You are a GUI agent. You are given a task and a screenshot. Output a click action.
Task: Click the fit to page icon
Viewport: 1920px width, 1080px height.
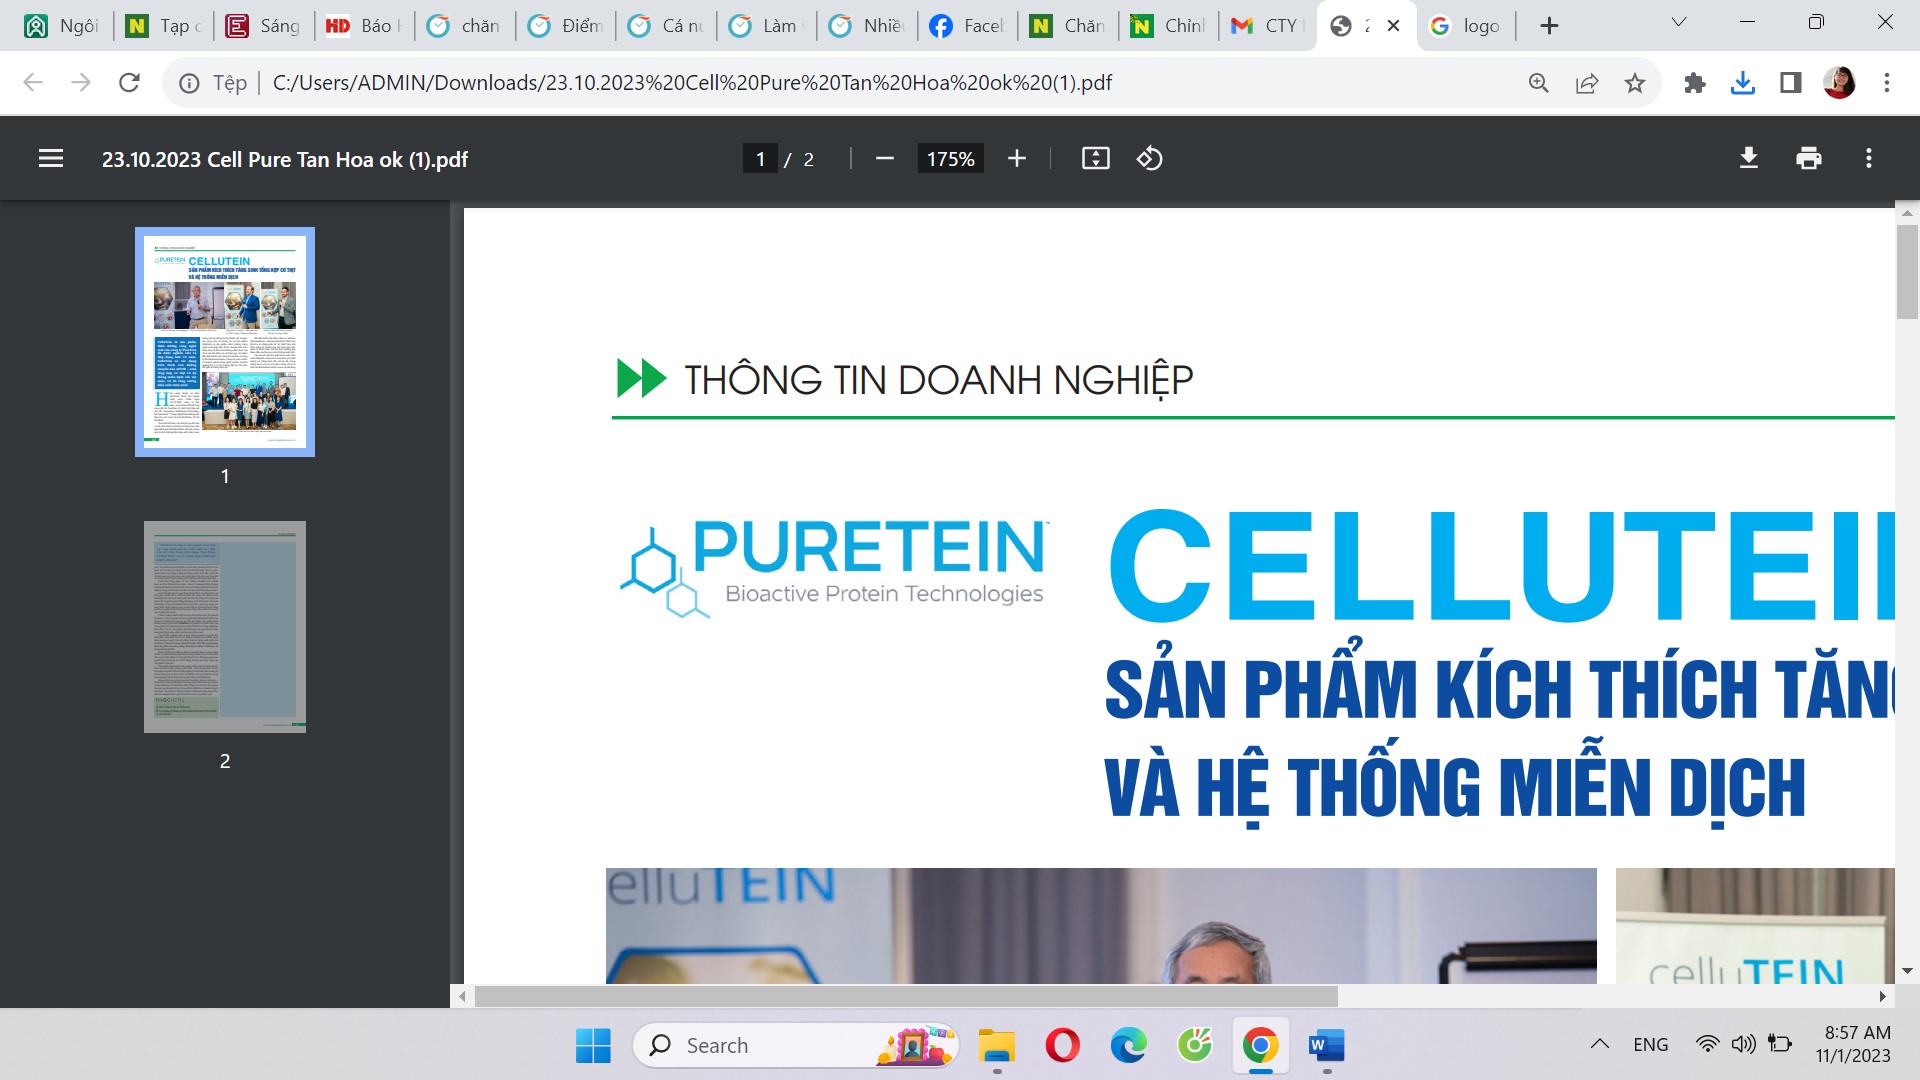click(1095, 159)
